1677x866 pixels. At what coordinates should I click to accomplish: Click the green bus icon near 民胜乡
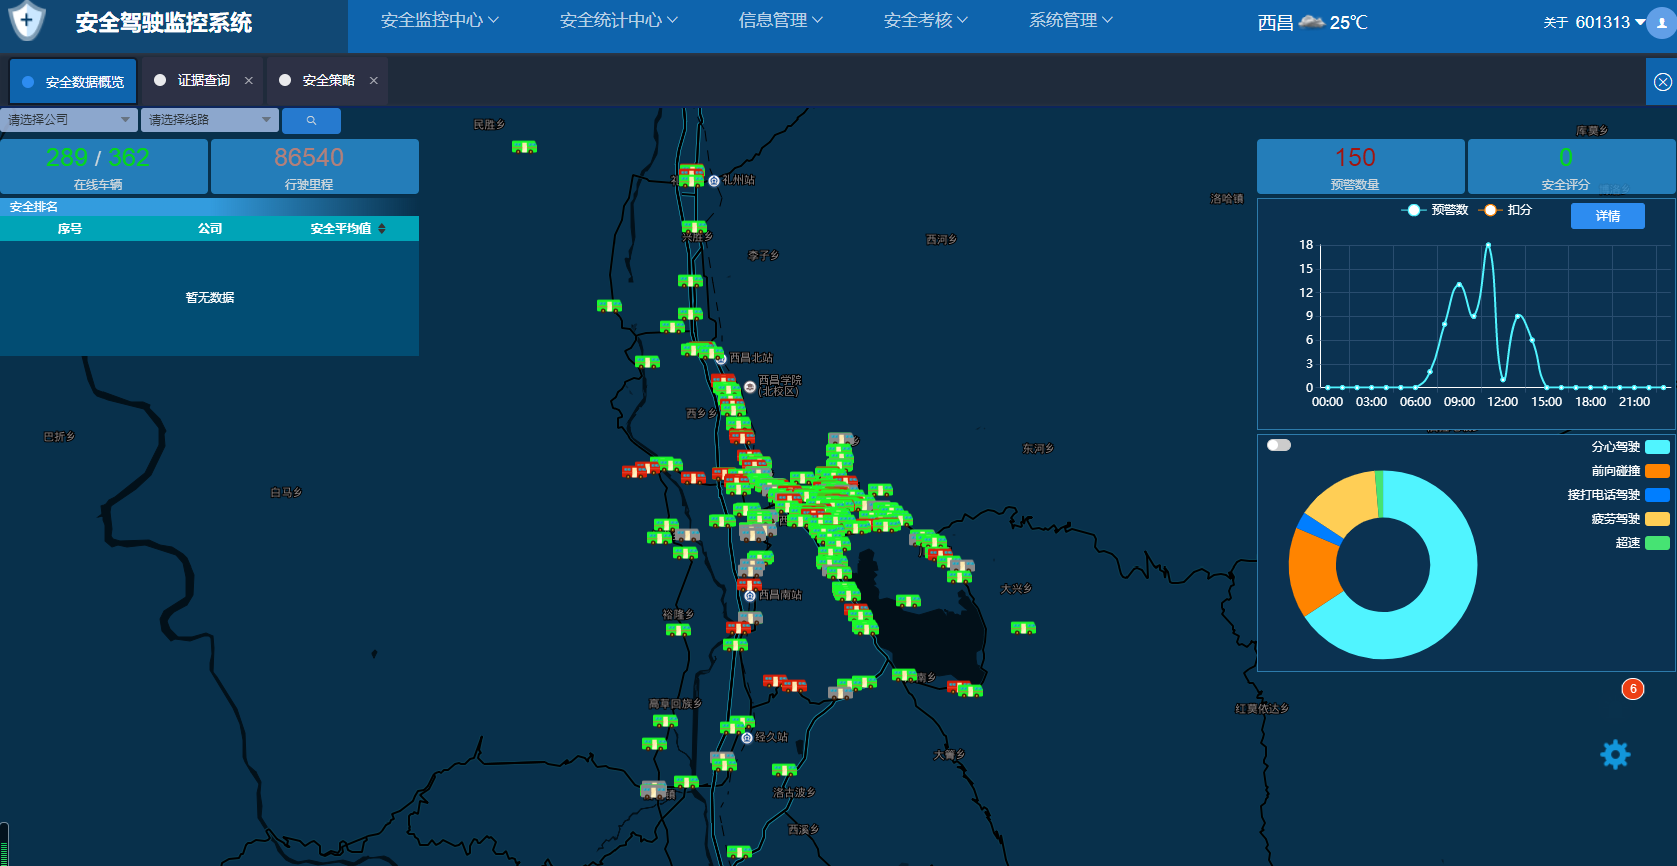[524, 147]
